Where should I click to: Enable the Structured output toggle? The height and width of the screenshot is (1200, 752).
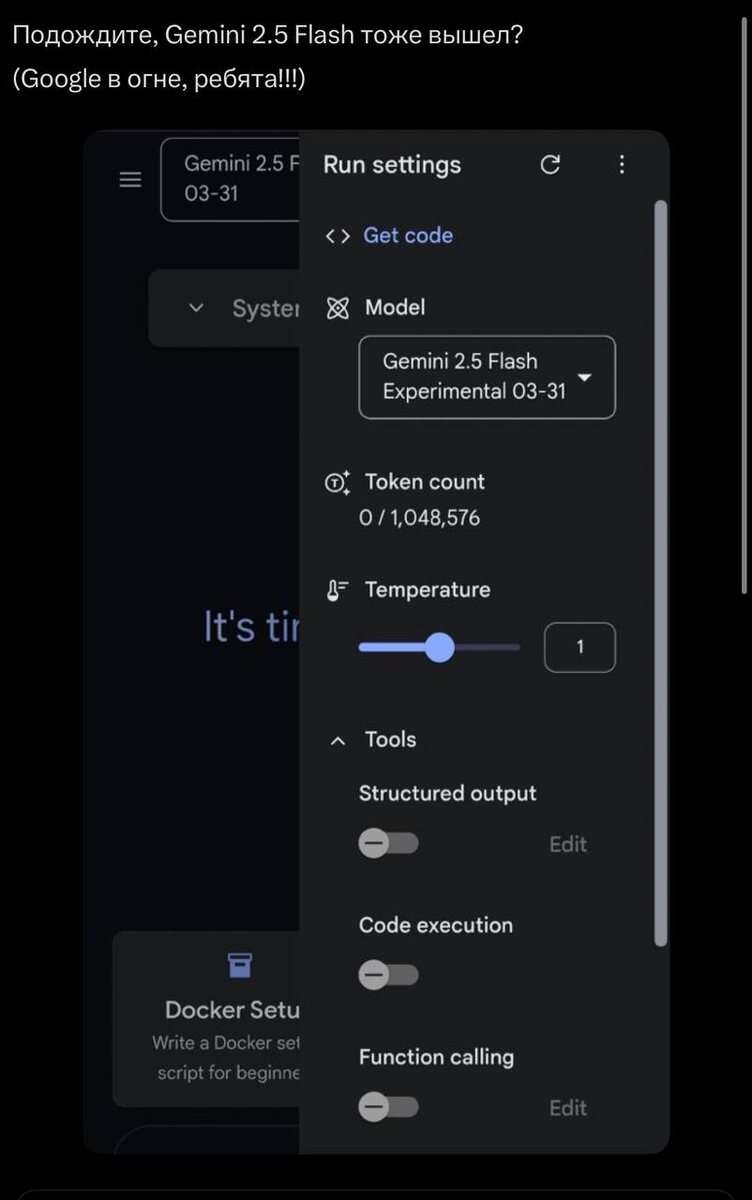pyautogui.click(x=388, y=844)
